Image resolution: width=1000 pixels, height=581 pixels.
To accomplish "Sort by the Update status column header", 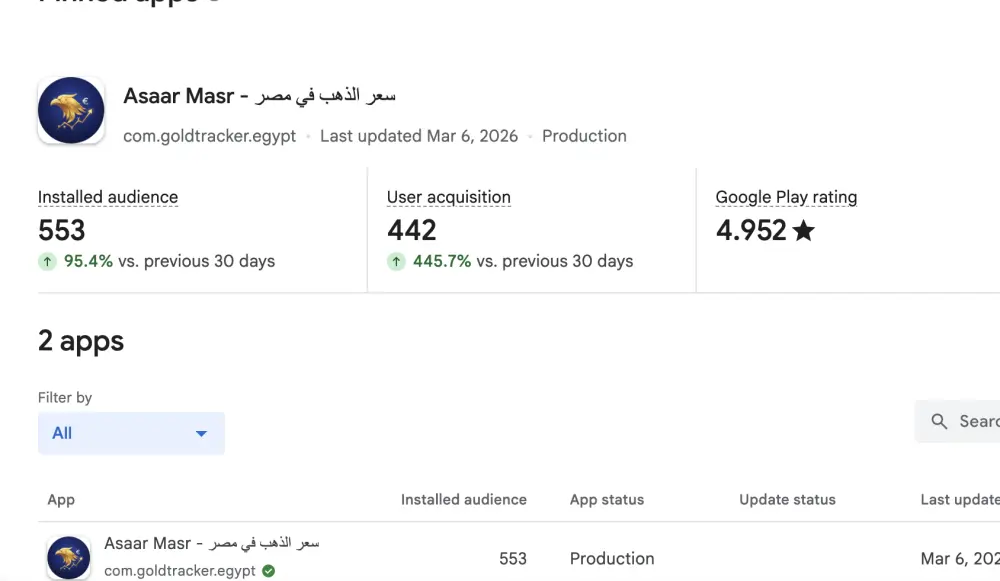I will pos(787,500).
